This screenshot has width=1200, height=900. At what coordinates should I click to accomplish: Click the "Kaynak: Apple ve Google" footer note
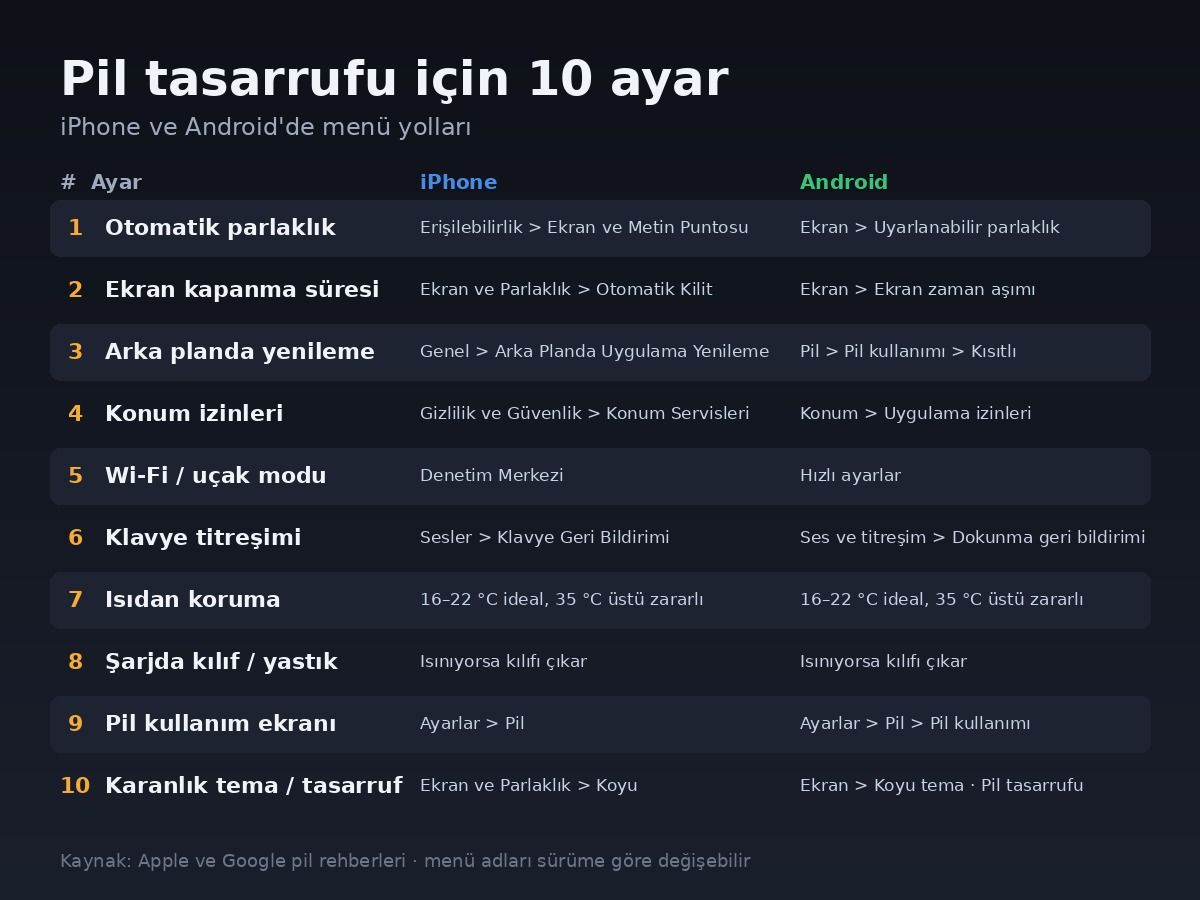pyautogui.click(x=405, y=861)
